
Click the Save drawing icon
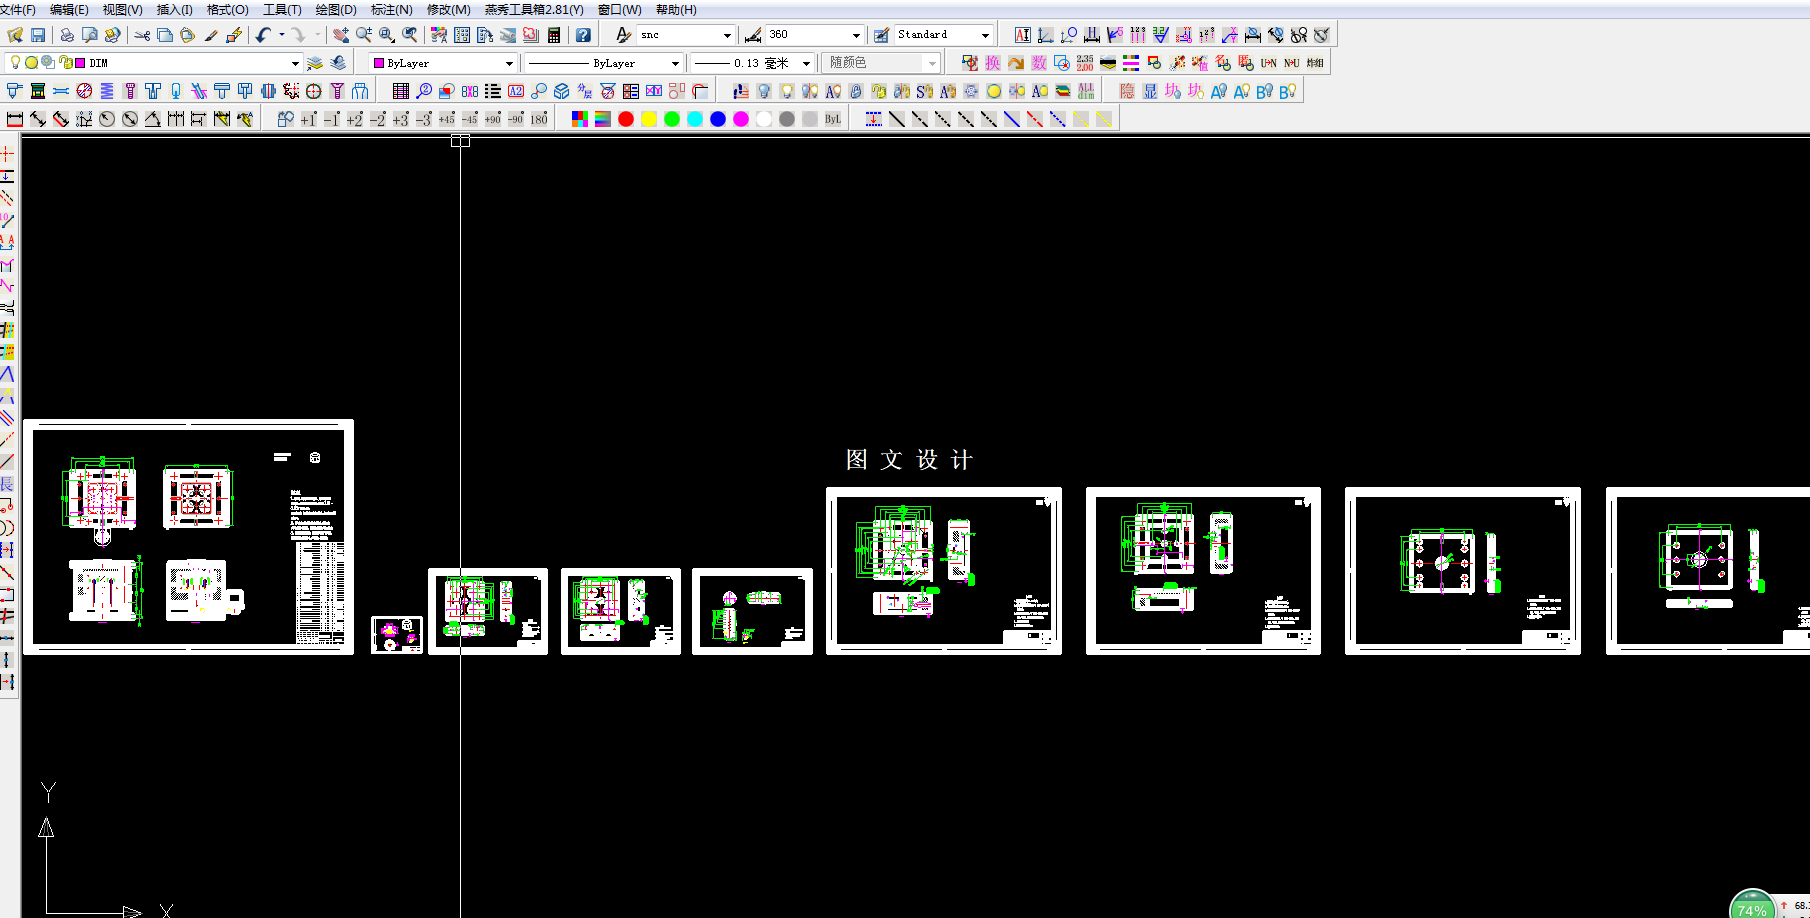38,35
